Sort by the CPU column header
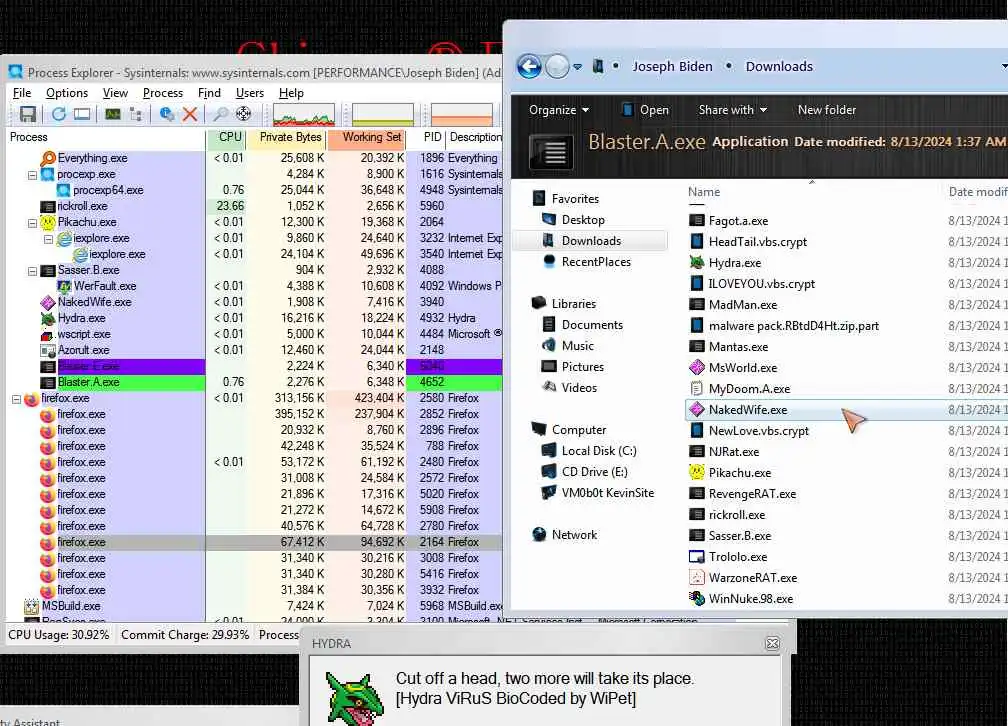The height and width of the screenshot is (726, 1008). coord(227,137)
